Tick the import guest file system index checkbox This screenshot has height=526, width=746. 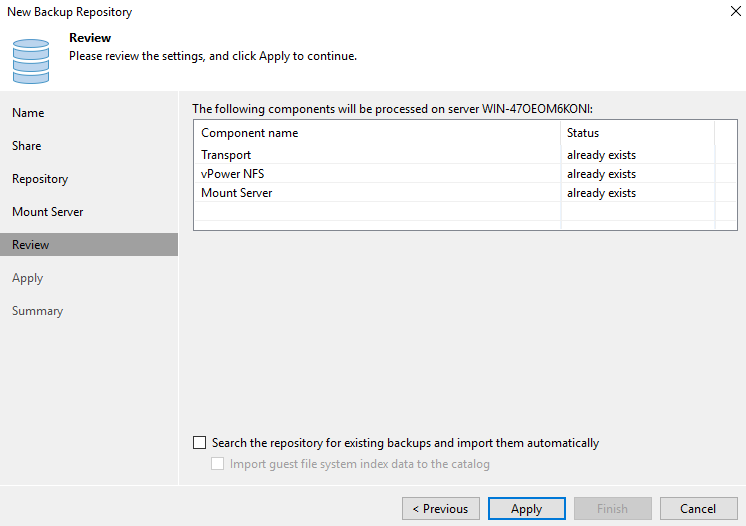217,464
